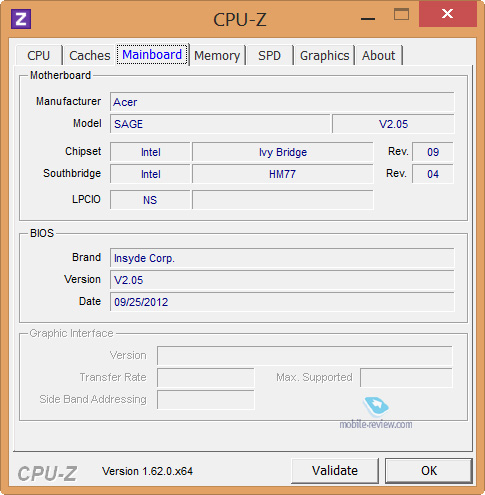Close the CPU-Z window

click(x=447, y=14)
